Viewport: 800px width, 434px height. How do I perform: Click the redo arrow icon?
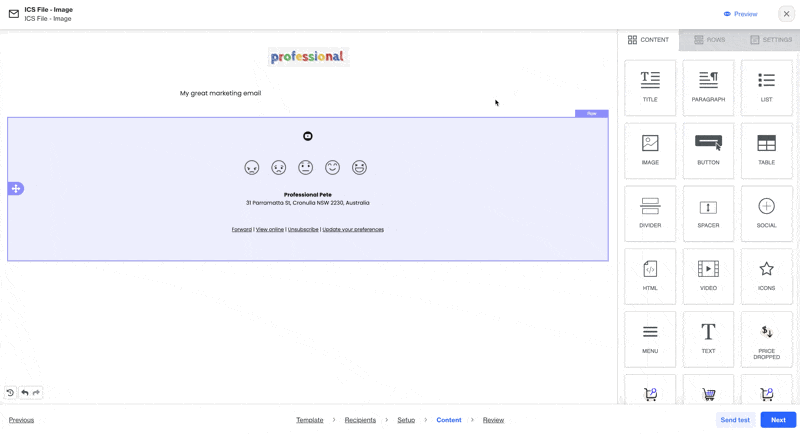36,393
